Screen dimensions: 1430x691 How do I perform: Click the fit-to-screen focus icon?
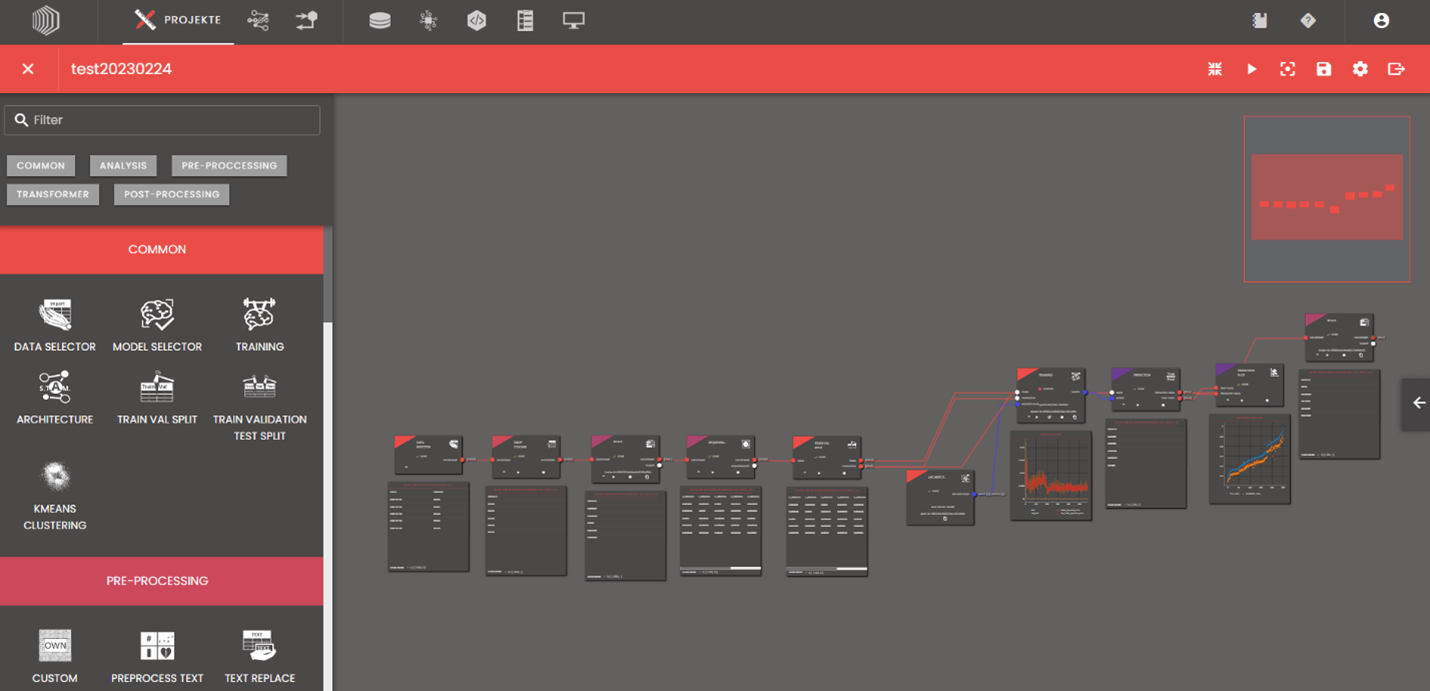(1288, 69)
